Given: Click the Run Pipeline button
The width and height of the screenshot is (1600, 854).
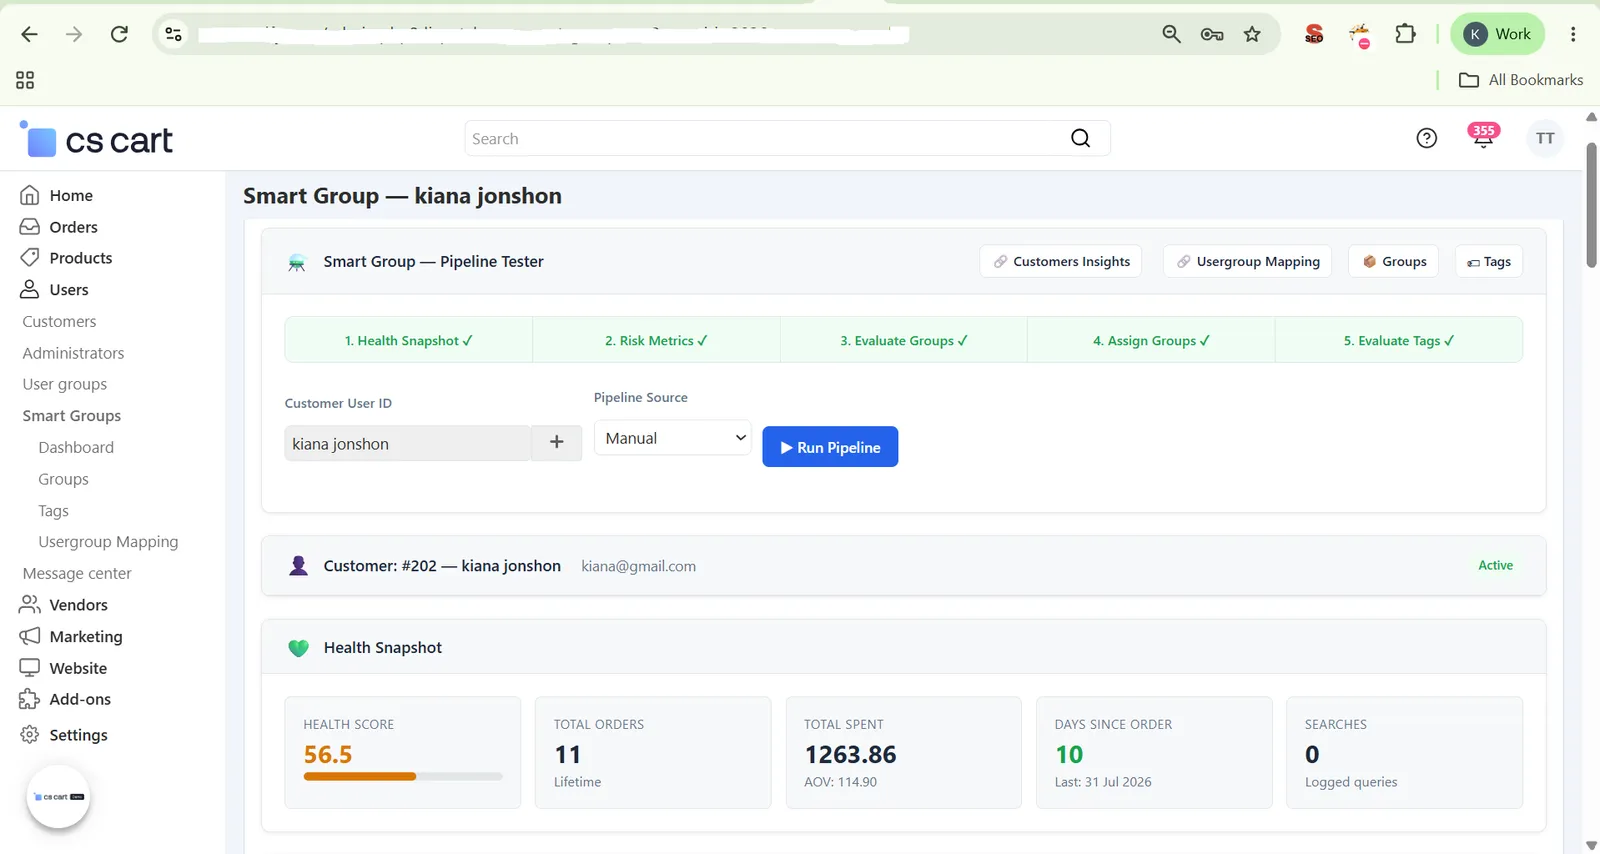Looking at the screenshot, I should [x=830, y=447].
